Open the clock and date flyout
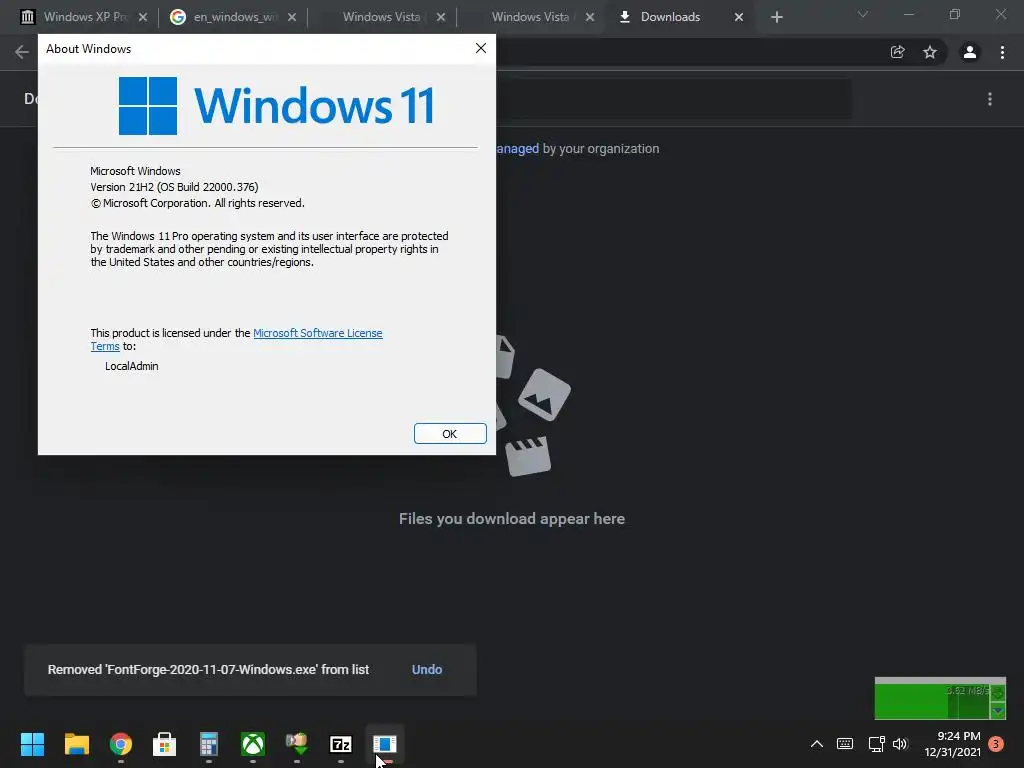Image resolution: width=1024 pixels, height=768 pixels. (952, 744)
